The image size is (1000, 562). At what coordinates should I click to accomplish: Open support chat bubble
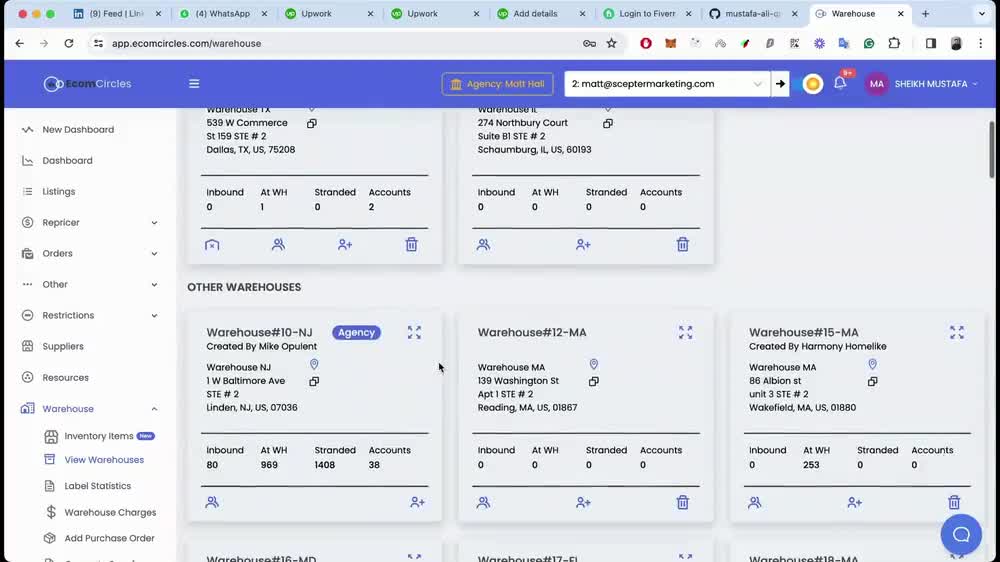pos(961,535)
